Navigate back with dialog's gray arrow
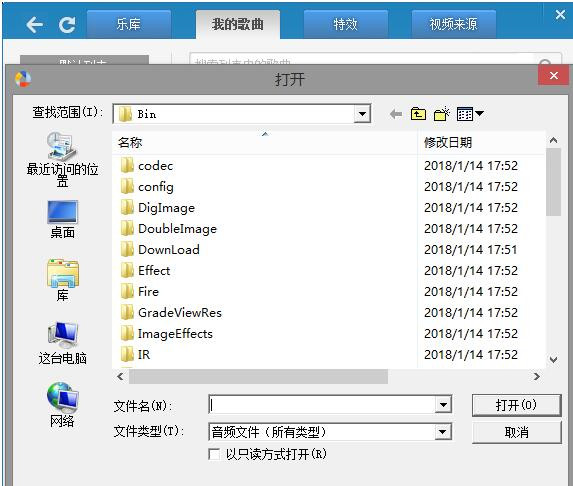 coord(396,114)
